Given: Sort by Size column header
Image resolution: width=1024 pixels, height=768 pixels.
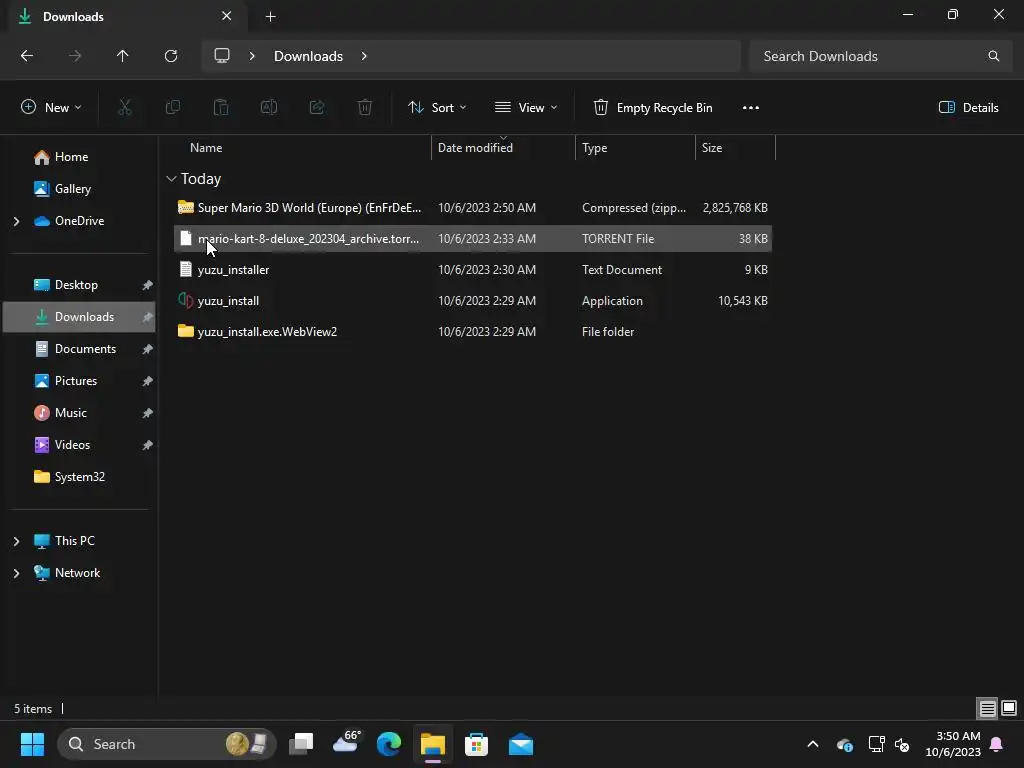Looking at the screenshot, I should 712,148.
